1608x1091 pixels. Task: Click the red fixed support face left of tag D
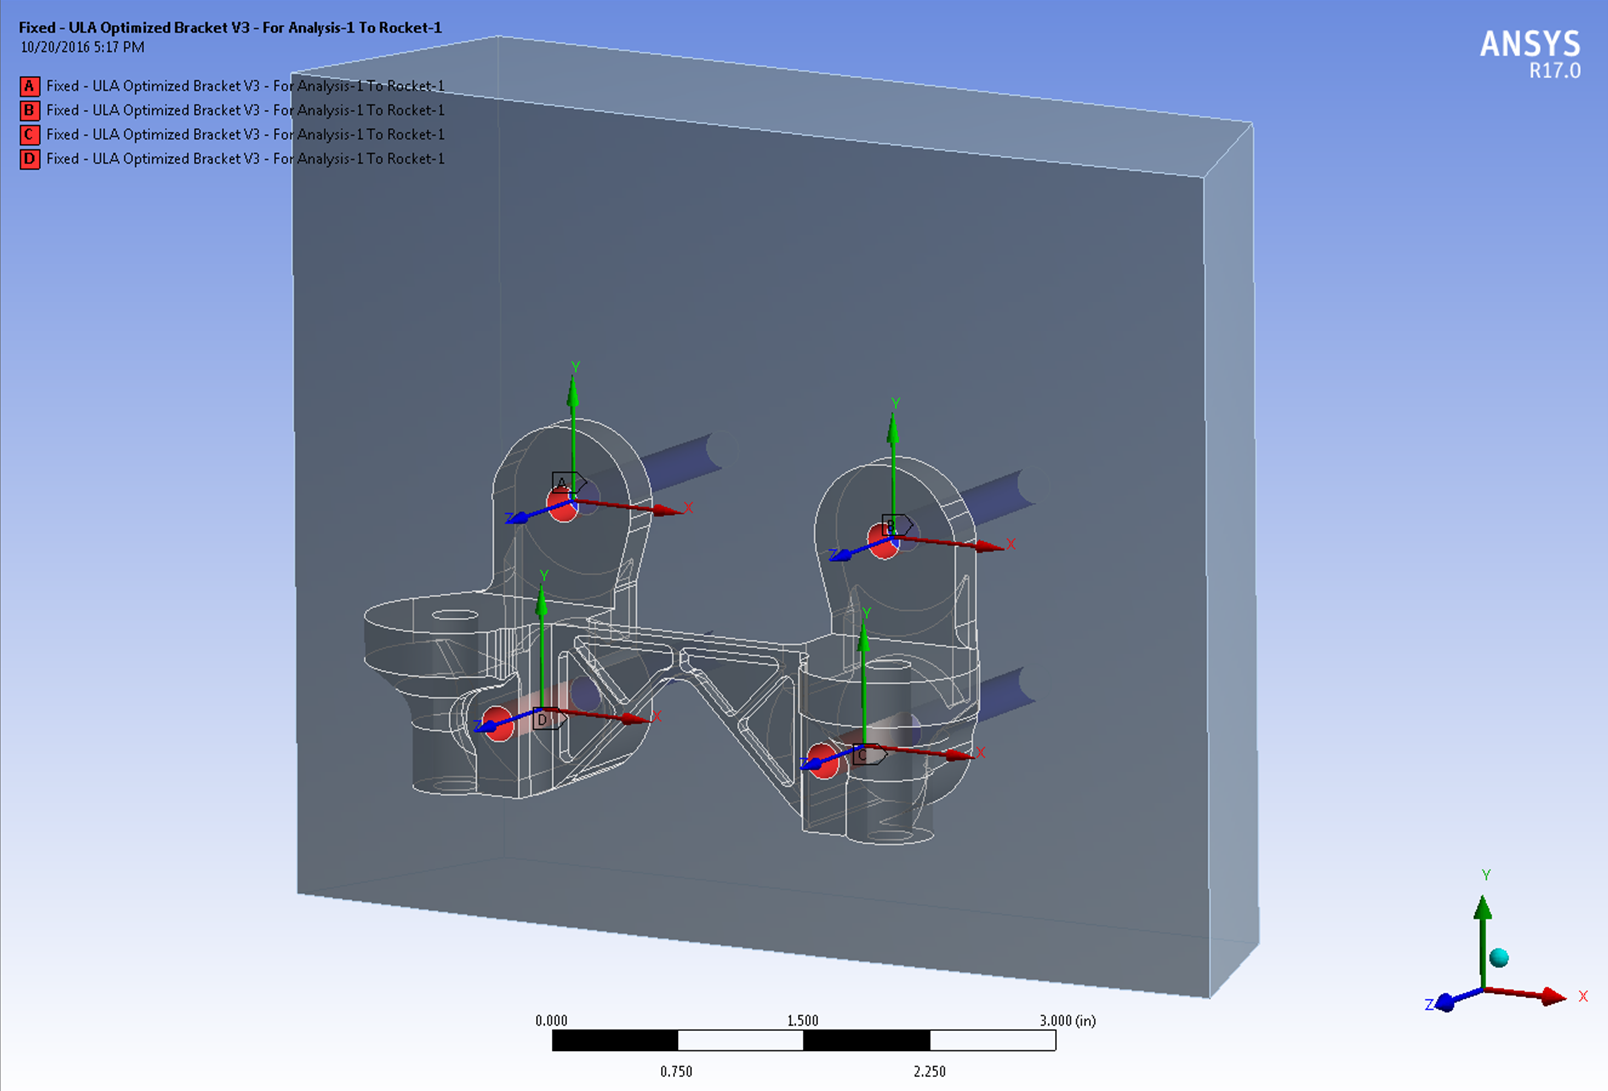498,724
